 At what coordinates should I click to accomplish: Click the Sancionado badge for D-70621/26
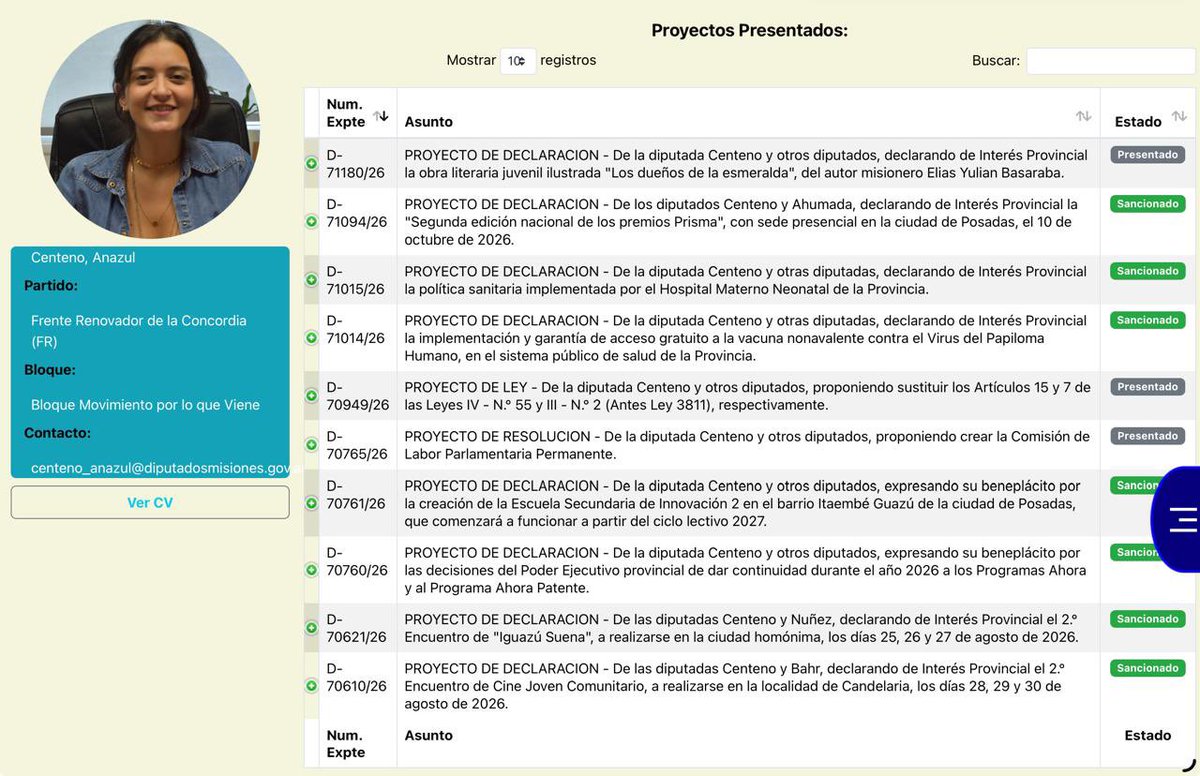pyautogui.click(x=1148, y=619)
